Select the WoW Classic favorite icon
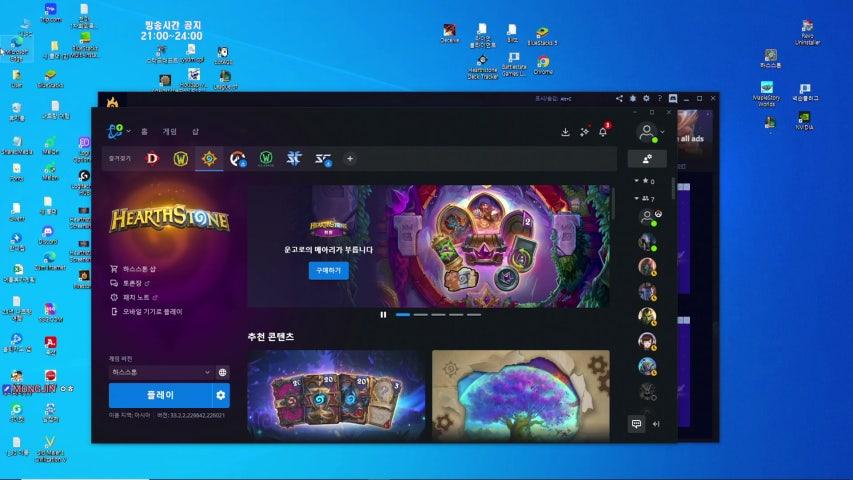853x480 pixels. tap(266, 159)
